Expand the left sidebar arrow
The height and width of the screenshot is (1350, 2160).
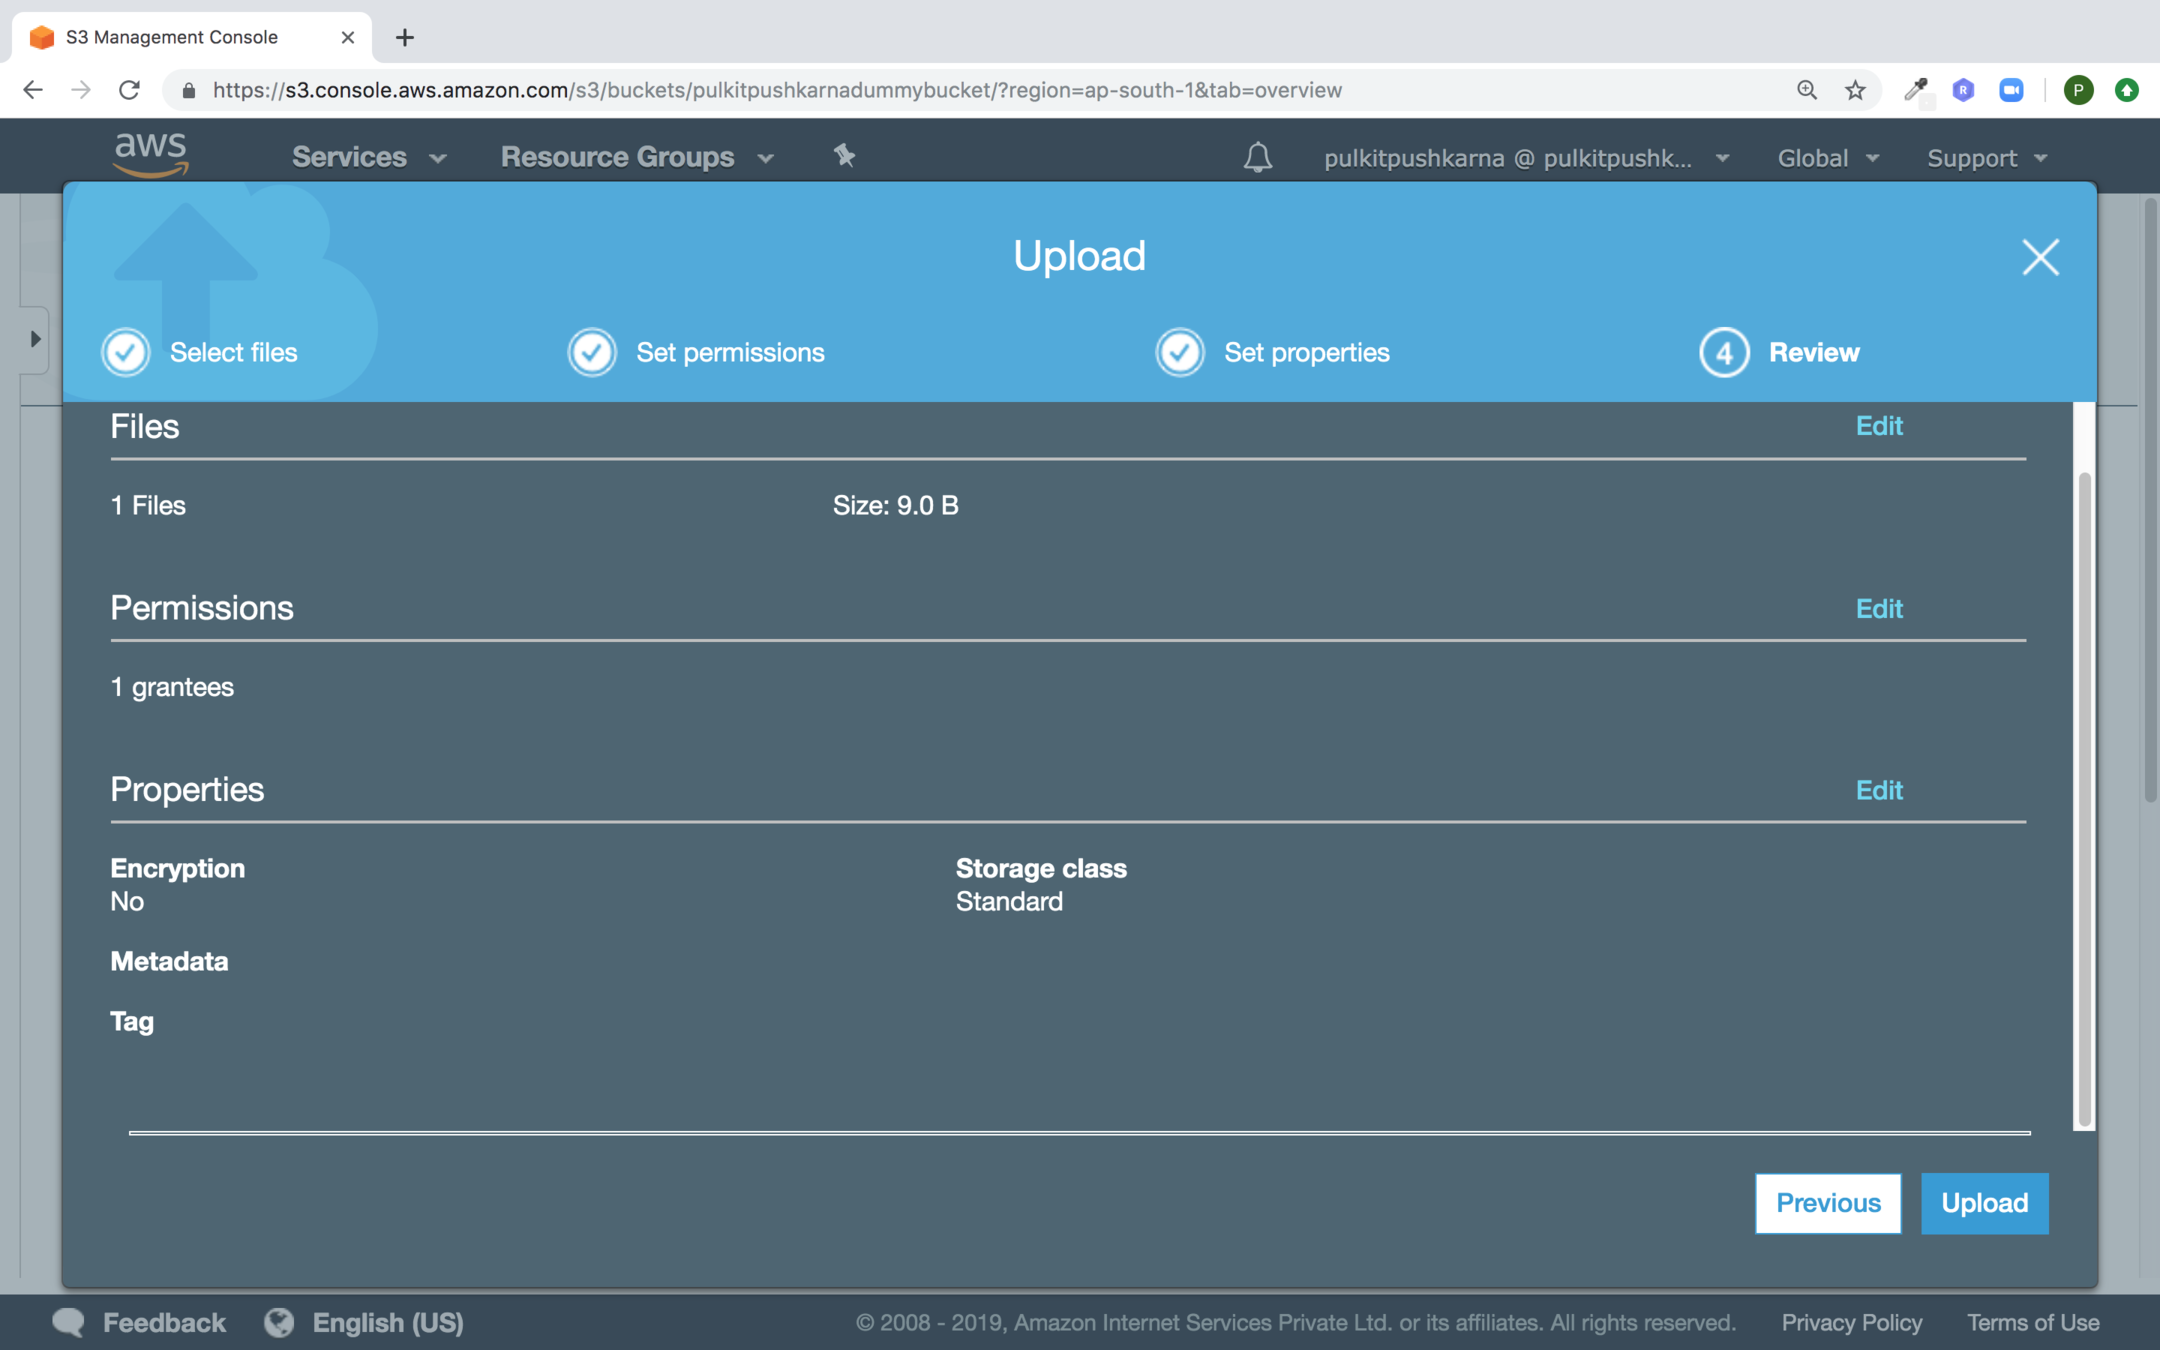point(35,339)
